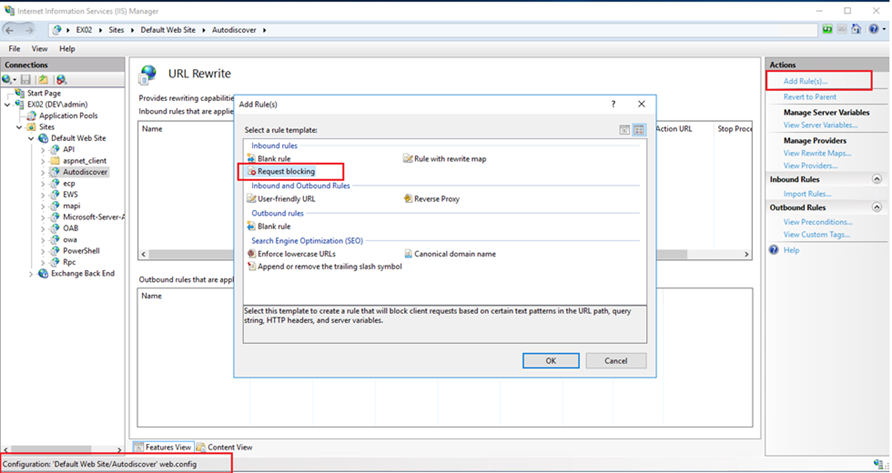Select the Request blocking rule template

pyautogui.click(x=286, y=172)
